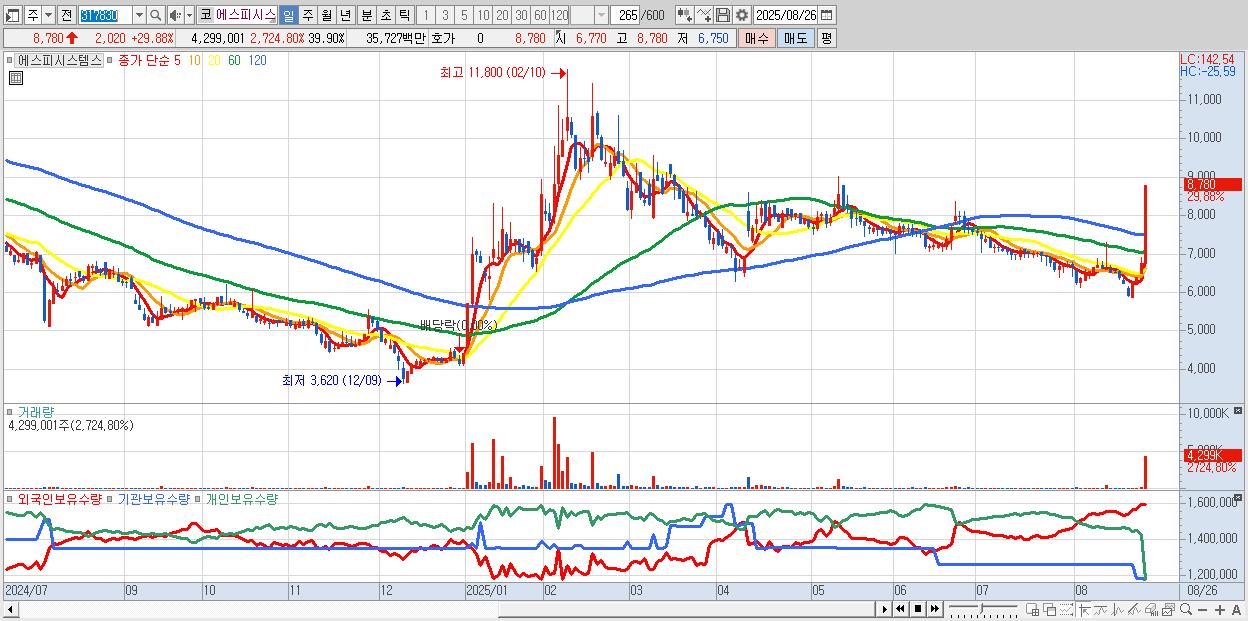Open the stock code history dropdown

tap(139, 16)
